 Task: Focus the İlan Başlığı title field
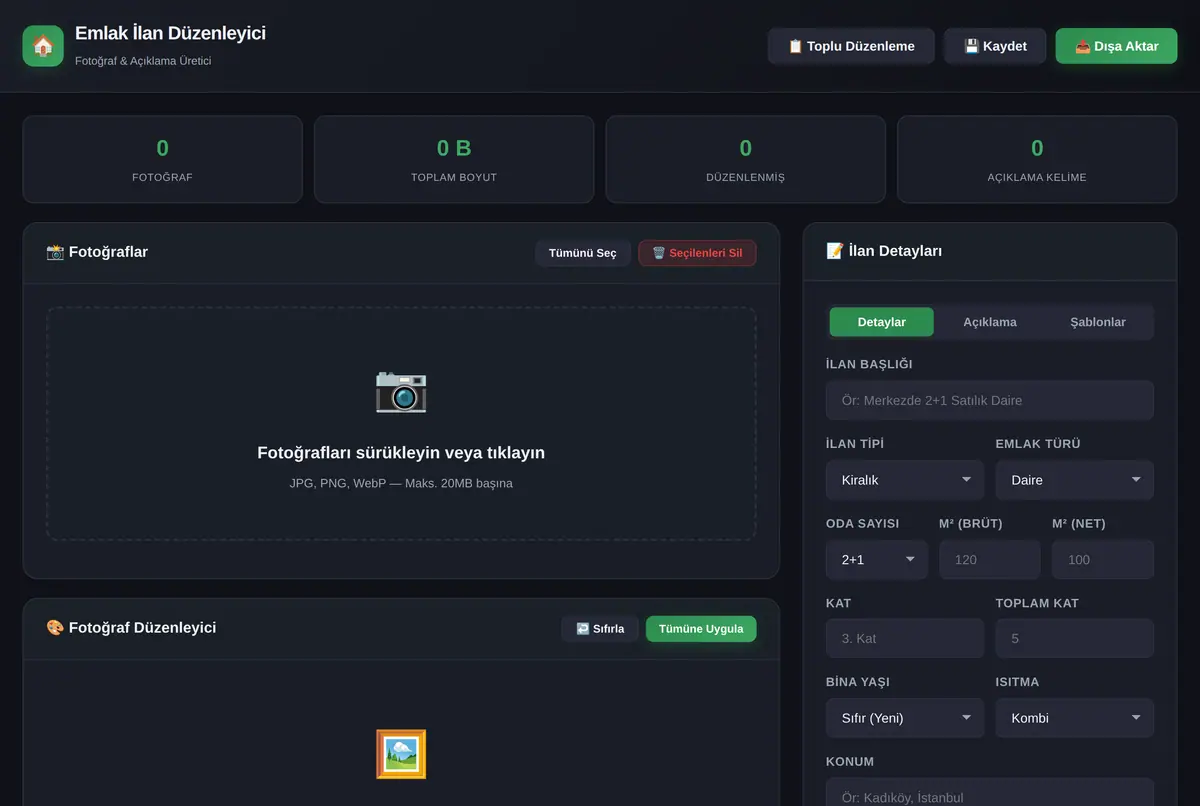coord(990,400)
